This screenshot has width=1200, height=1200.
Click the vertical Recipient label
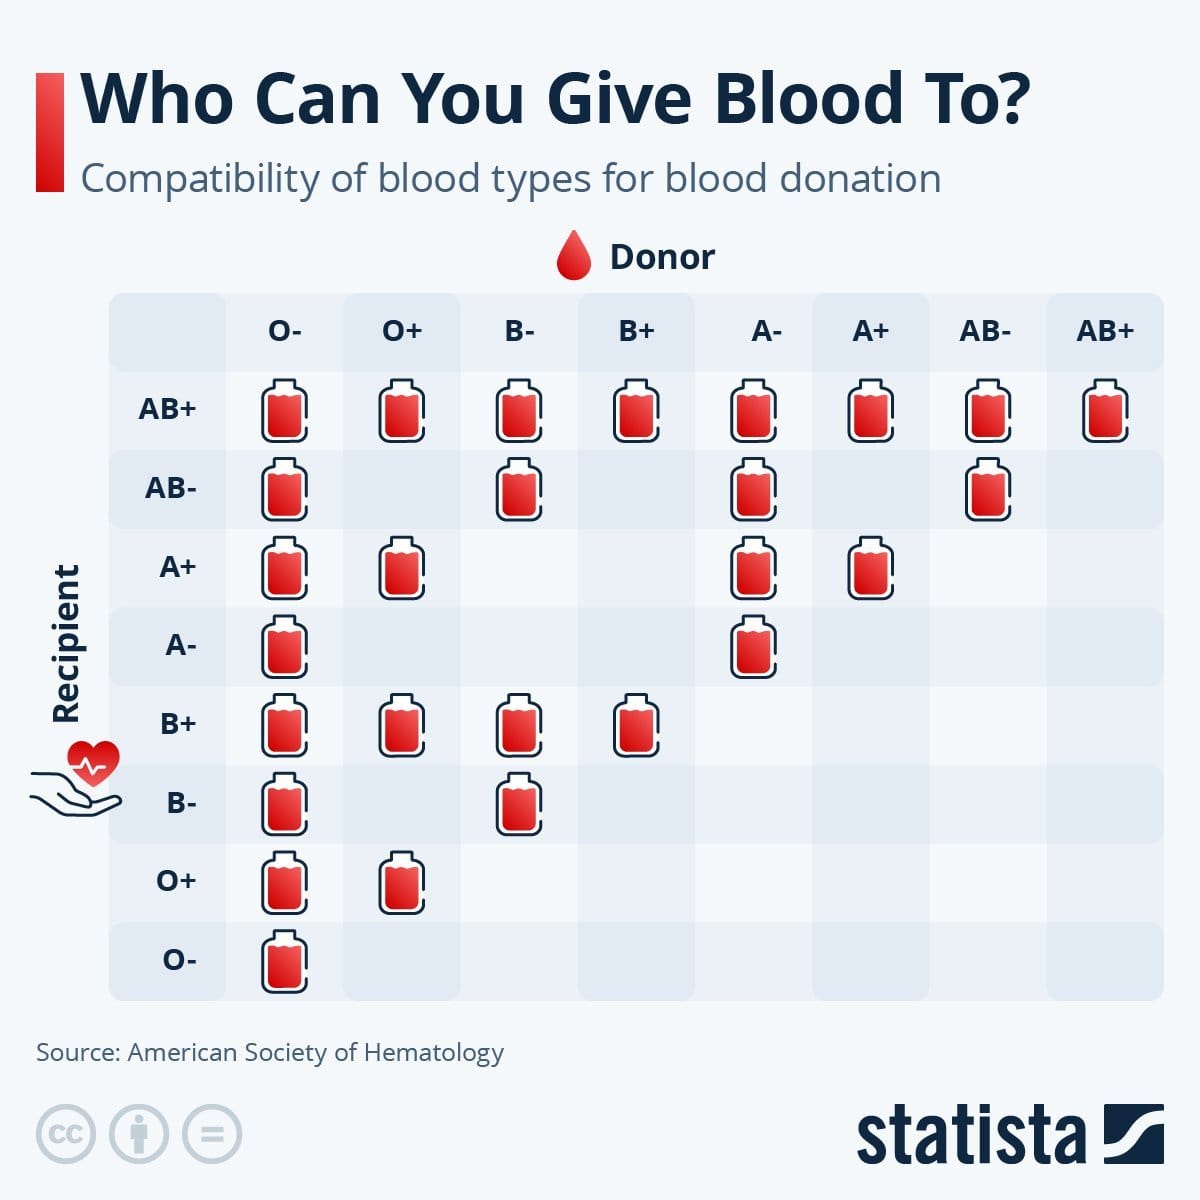coord(66,643)
